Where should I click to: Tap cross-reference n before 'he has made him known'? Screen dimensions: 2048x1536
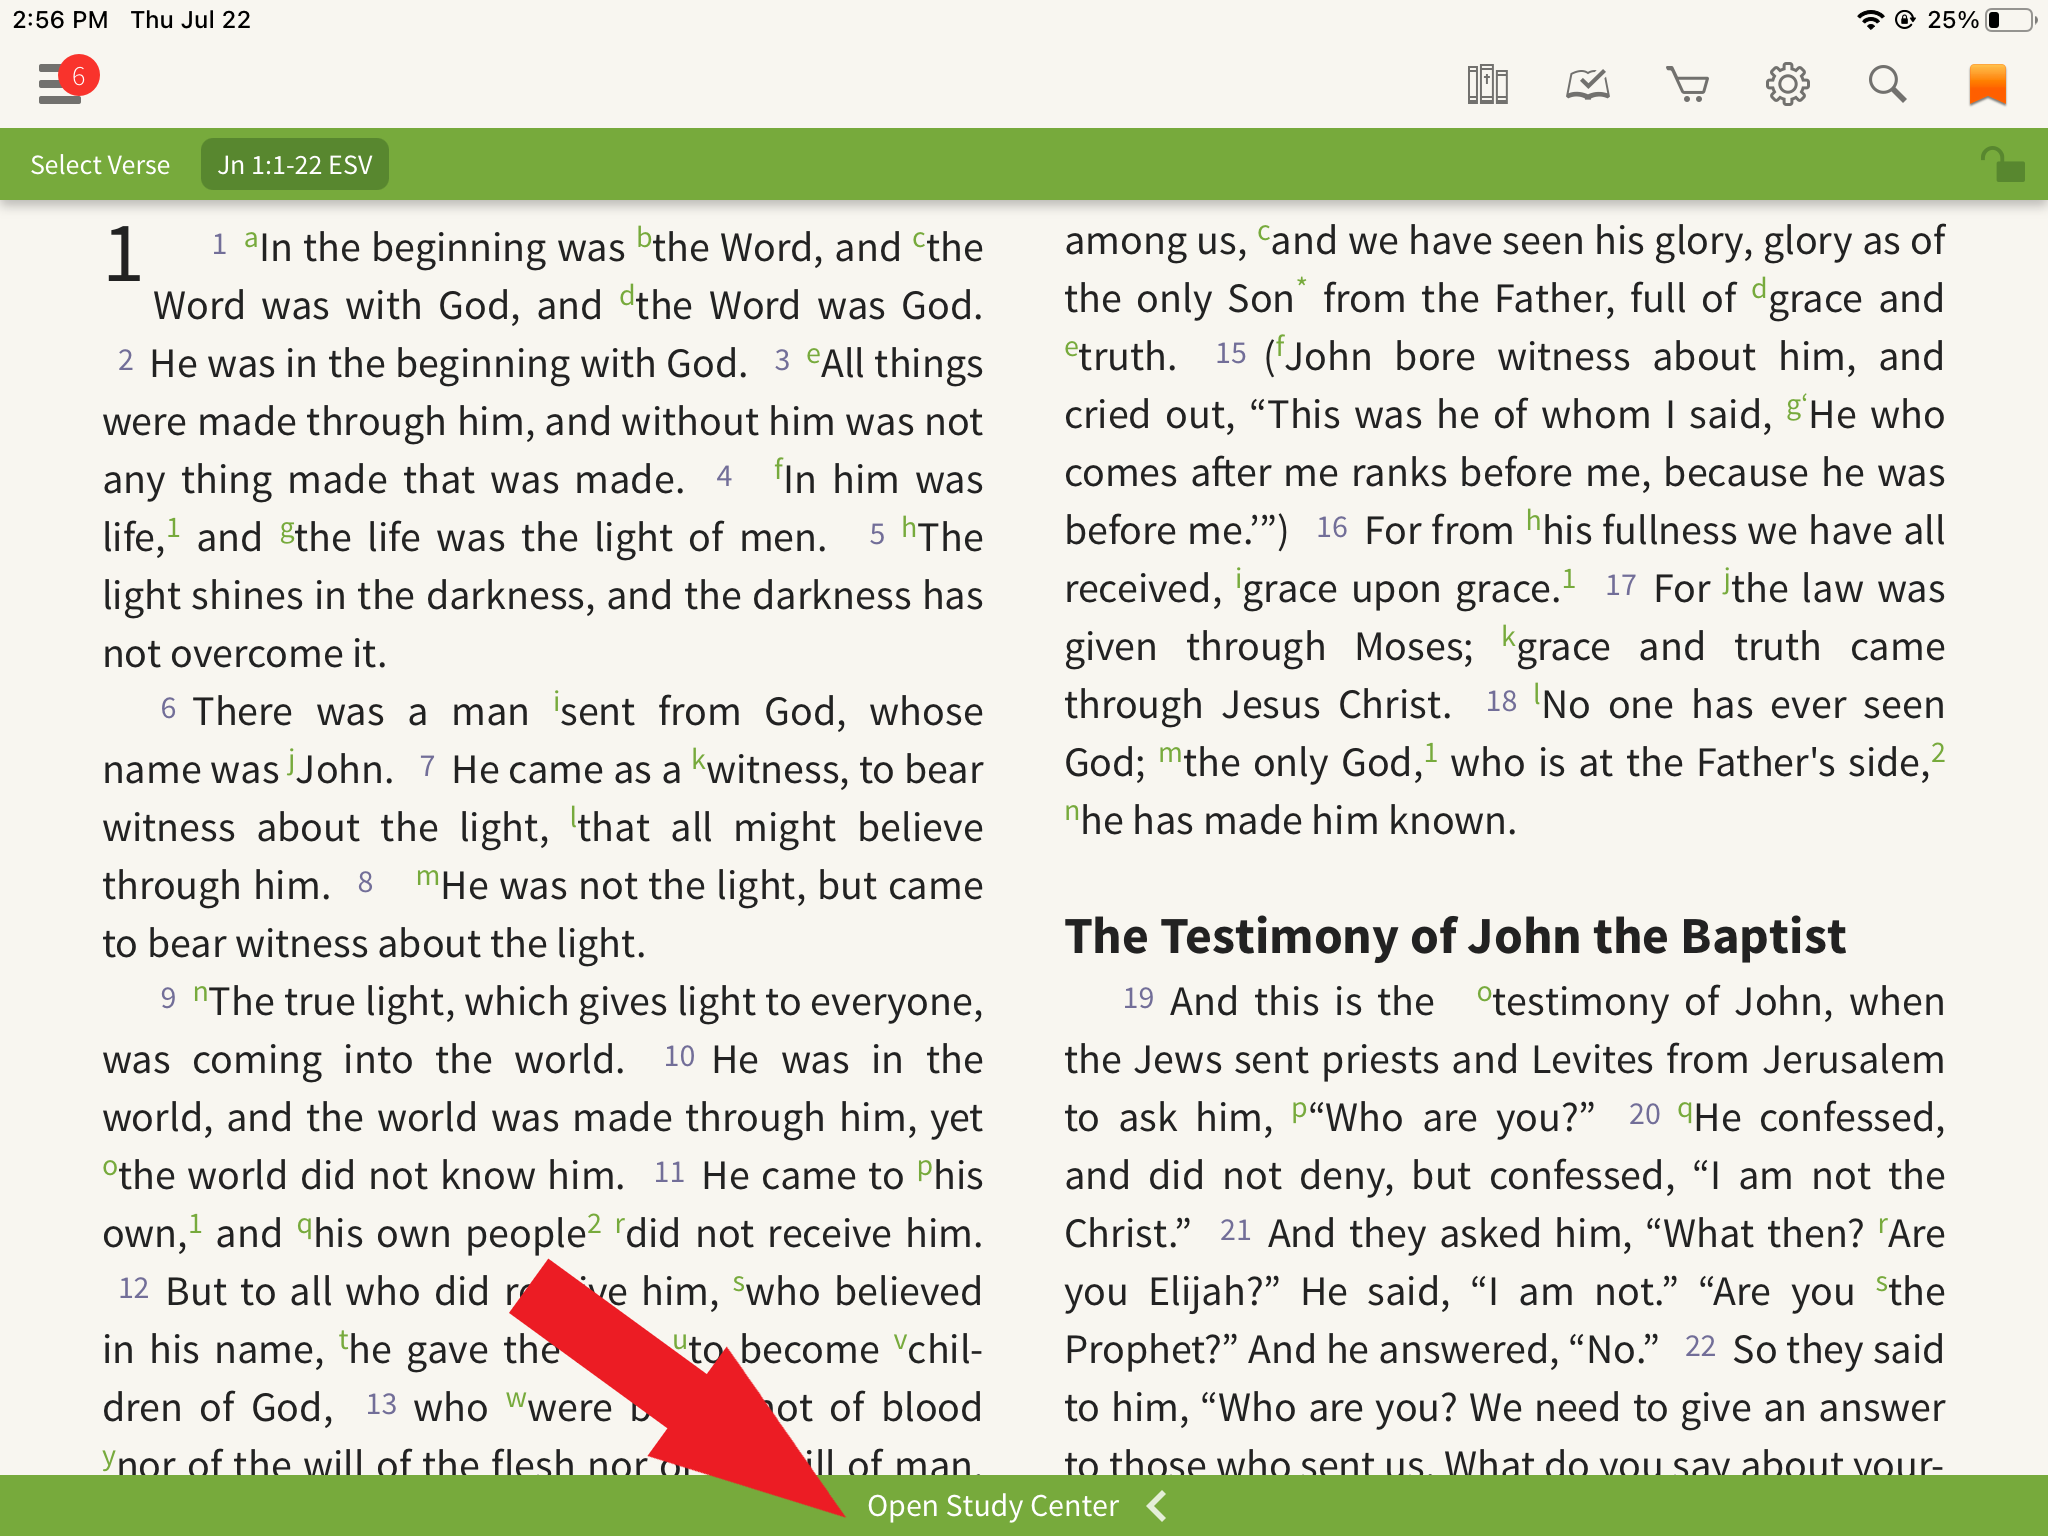coord(1072,812)
